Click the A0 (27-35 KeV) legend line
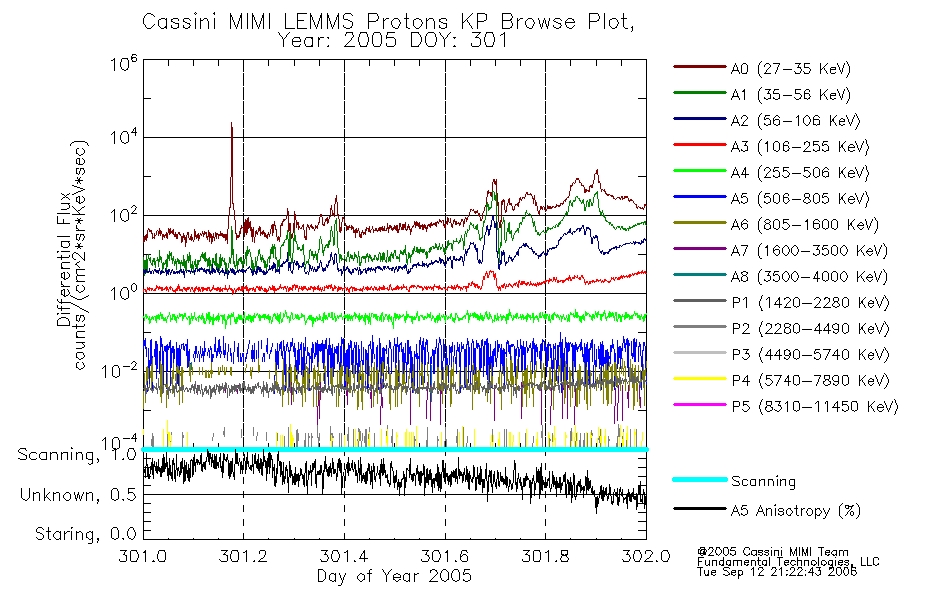The image size is (950, 600). 699,67
